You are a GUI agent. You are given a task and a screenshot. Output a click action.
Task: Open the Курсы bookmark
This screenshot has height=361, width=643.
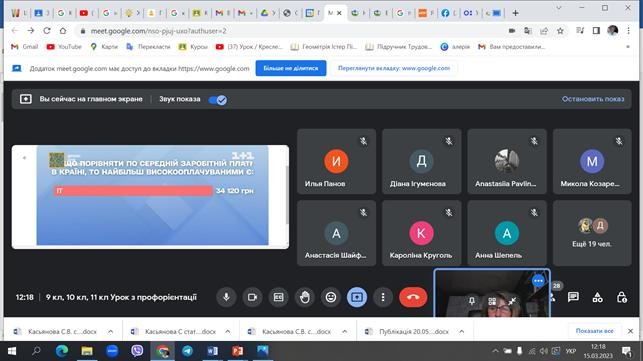(194, 47)
